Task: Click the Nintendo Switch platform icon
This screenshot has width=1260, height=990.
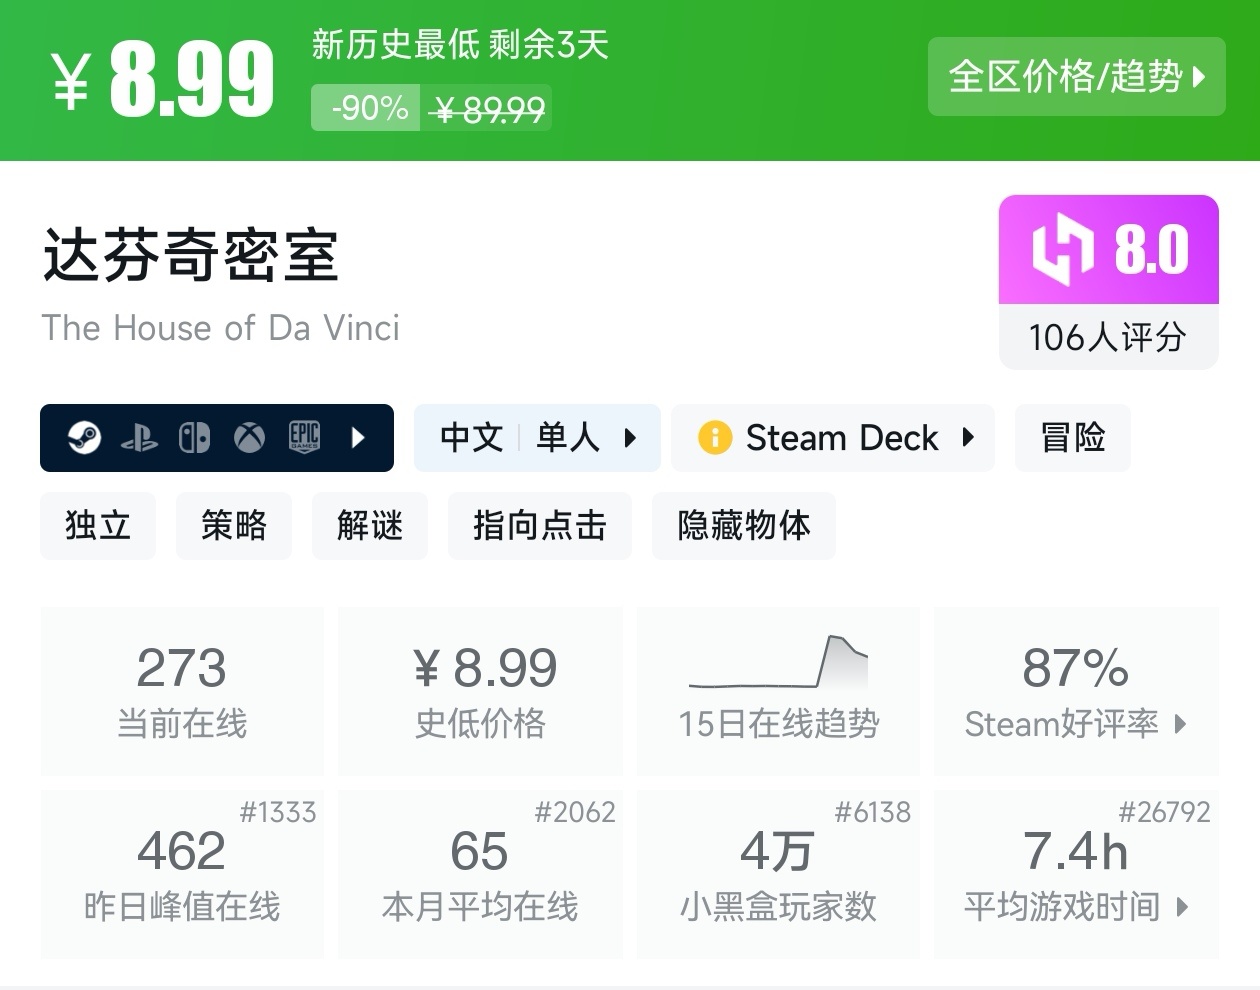Action: pyautogui.click(x=194, y=438)
